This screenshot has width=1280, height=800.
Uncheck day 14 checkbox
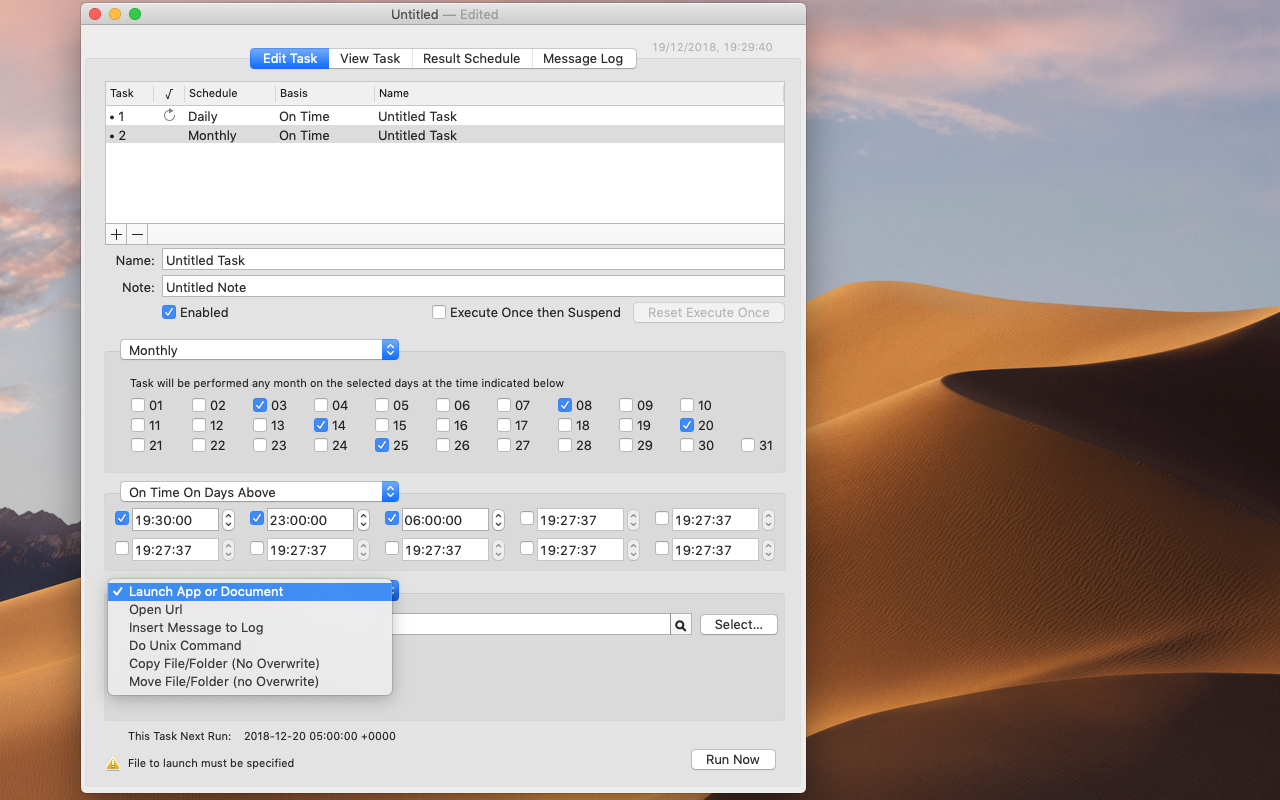click(321, 425)
